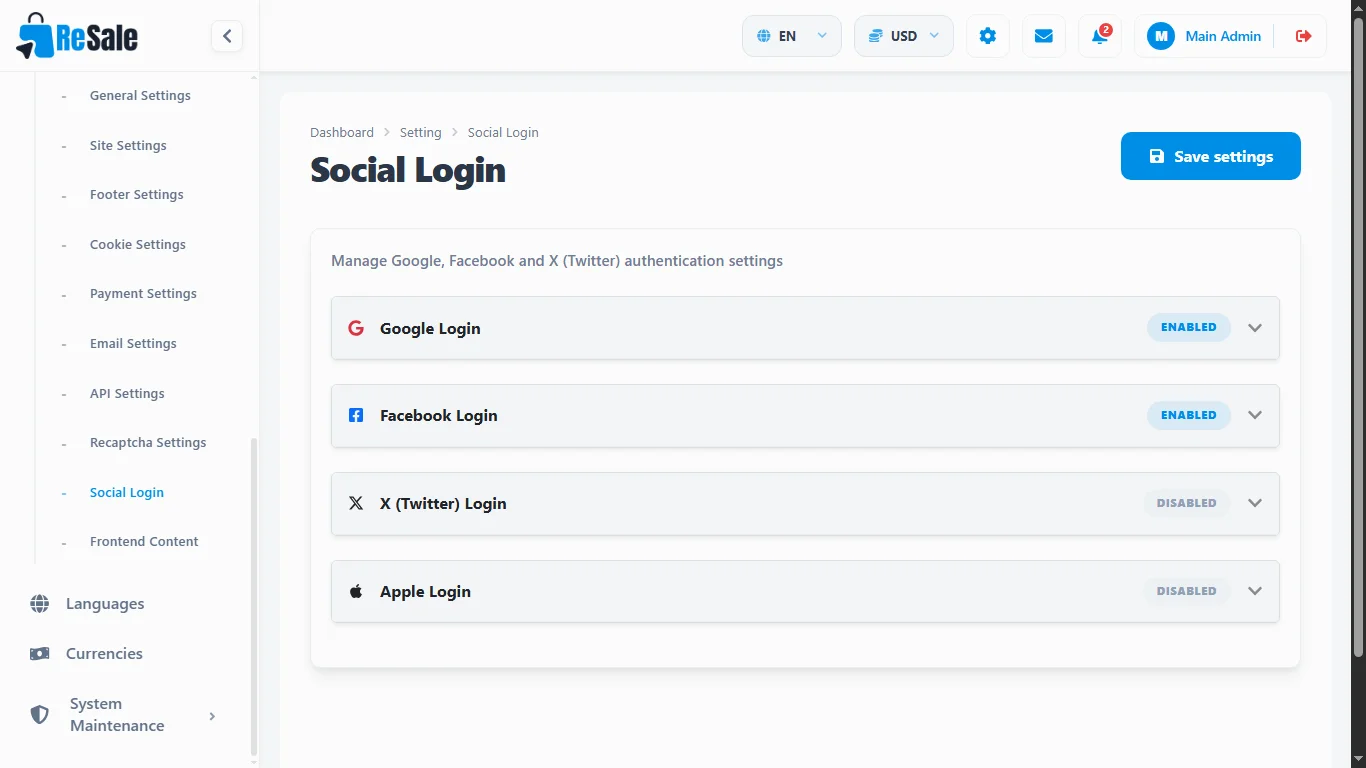This screenshot has height=768, width=1366.
Task: Expand the X (Twitter) Login chevron
Action: tap(1255, 503)
